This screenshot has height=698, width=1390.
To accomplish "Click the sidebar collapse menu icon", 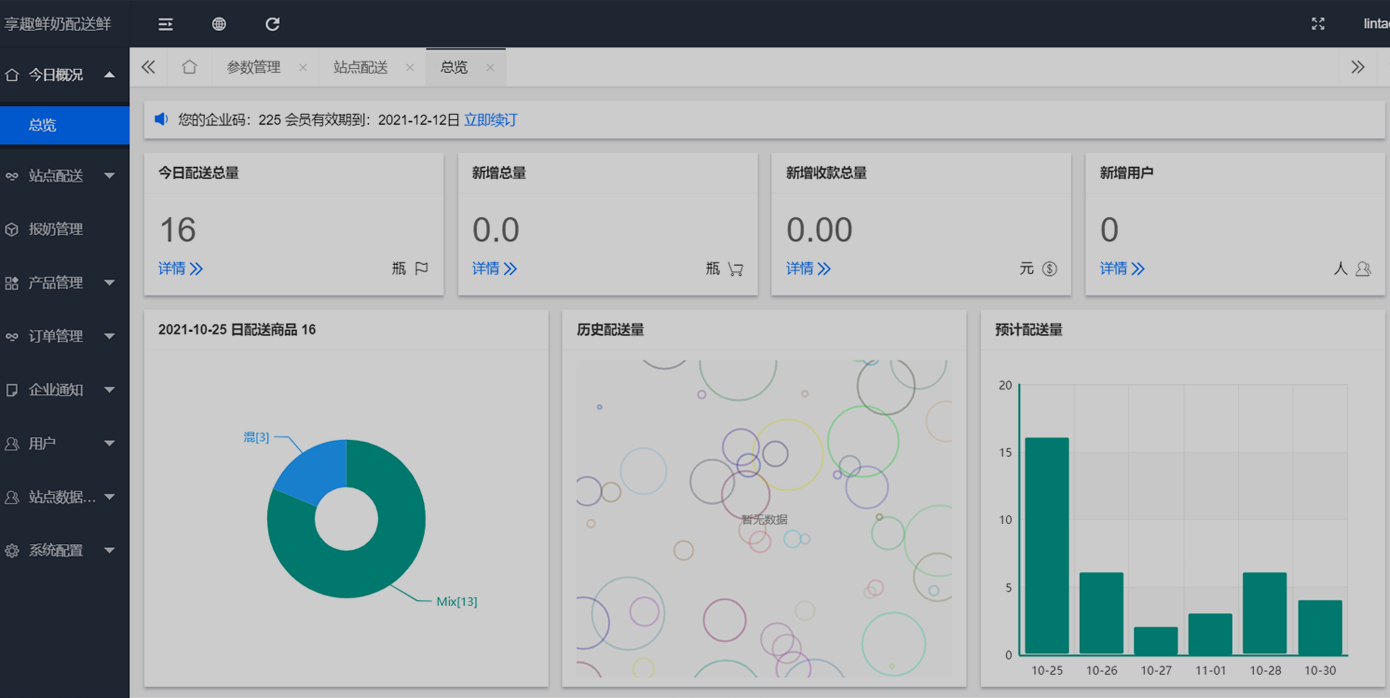I will (166, 24).
